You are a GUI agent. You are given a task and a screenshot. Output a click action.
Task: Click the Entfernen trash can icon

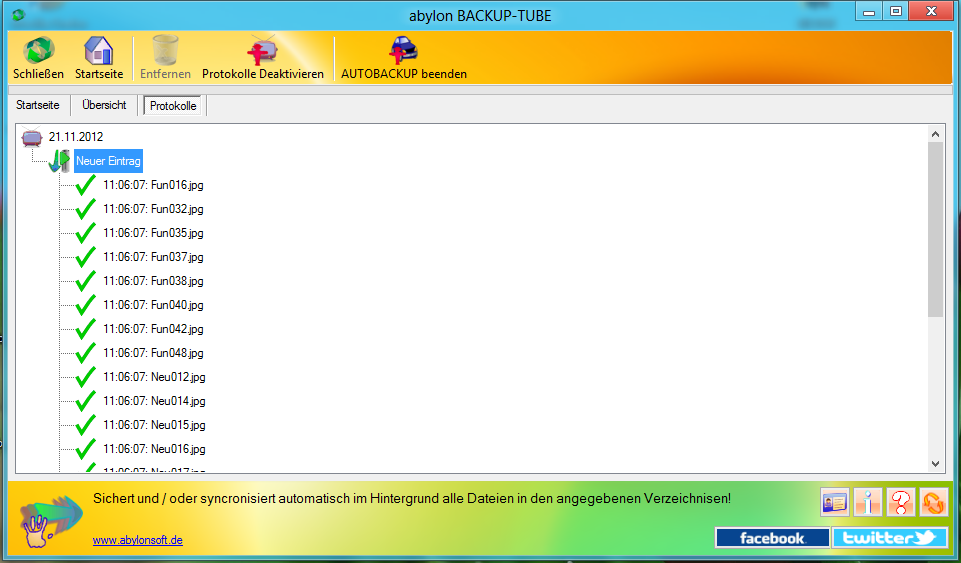click(x=165, y=50)
